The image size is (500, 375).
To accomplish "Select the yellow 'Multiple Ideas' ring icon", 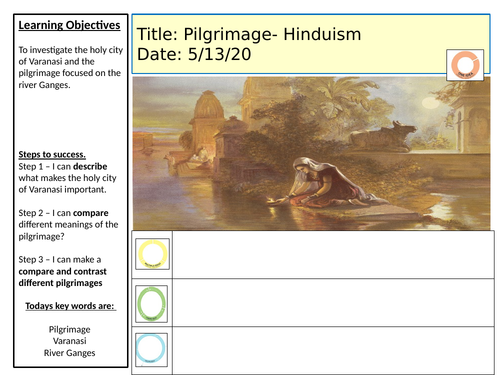I will (152, 254).
